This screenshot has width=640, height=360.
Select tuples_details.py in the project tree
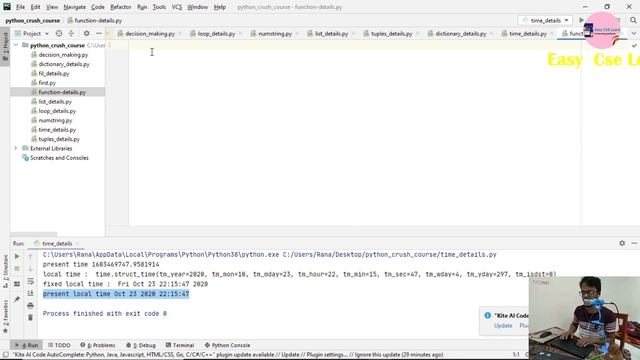[x=59, y=139]
